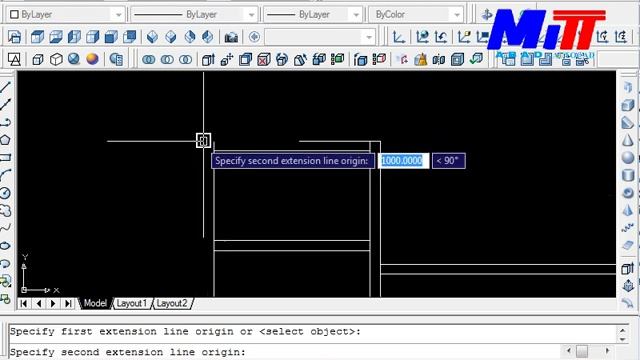The image size is (640, 360).
Task: Switch to the Layout1 tab
Action: (x=131, y=303)
